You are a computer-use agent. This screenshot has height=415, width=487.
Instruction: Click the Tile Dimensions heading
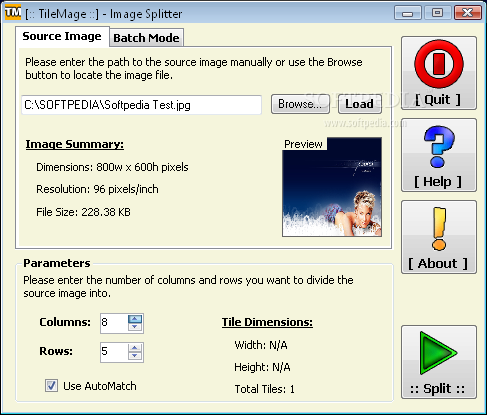tap(267, 322)
